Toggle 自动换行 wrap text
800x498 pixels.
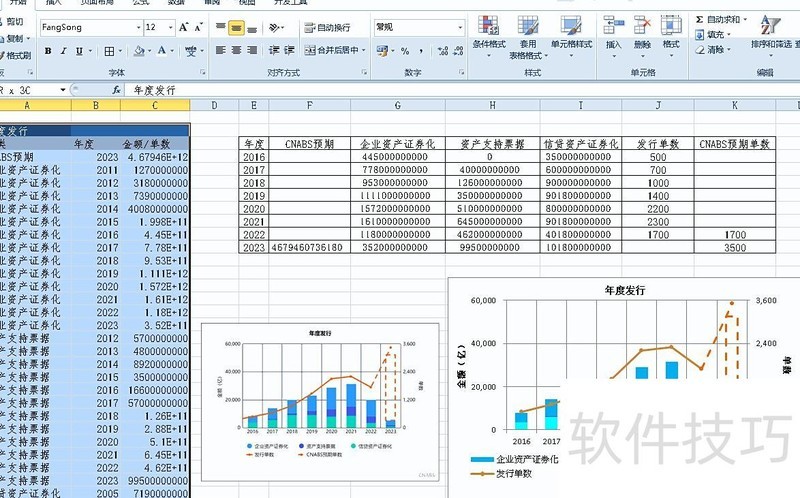(327, 28)
